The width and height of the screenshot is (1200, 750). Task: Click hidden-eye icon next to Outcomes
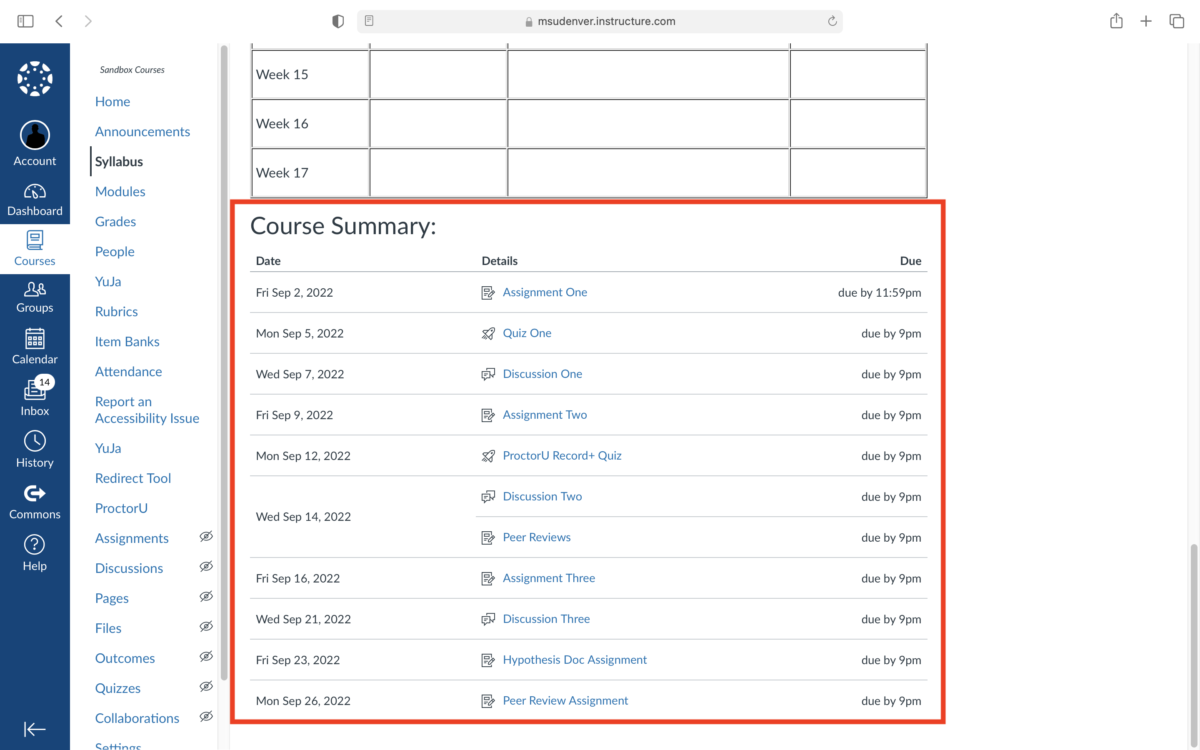(206, 657)
